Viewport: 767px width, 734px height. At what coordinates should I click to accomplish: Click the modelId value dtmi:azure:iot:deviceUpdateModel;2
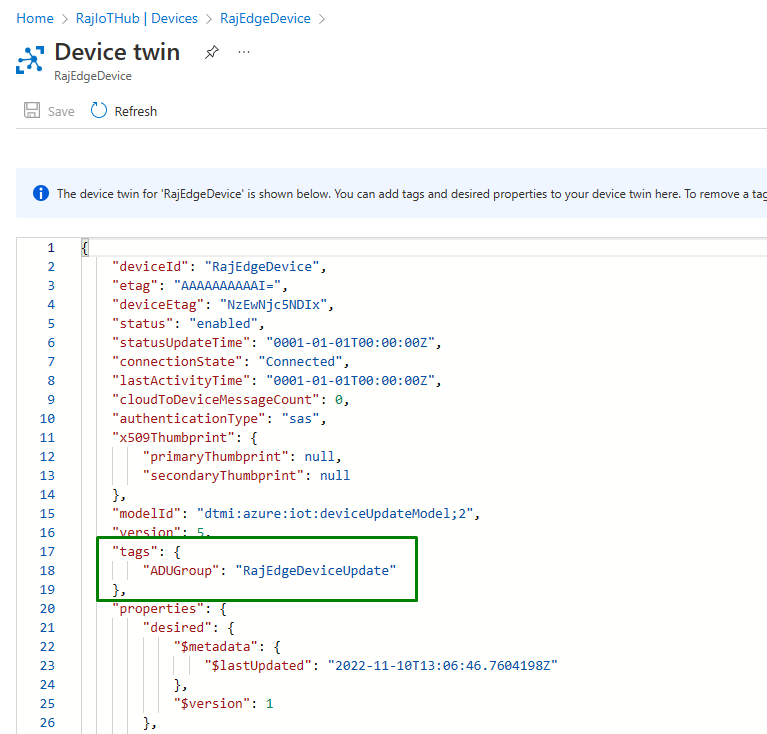coord(335,514)
